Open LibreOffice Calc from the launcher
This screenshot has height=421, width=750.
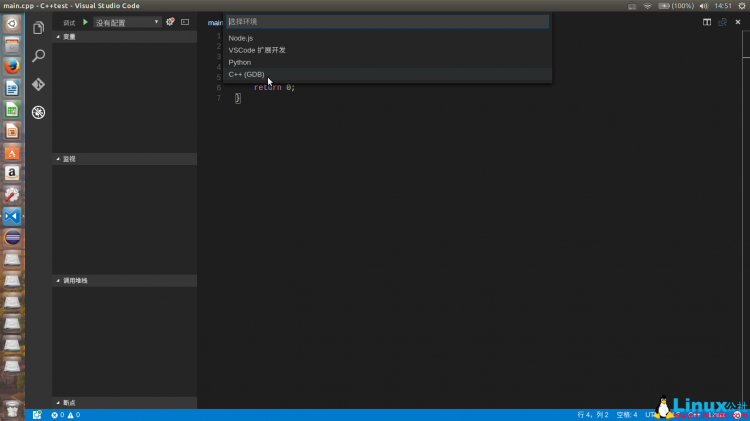12,110
